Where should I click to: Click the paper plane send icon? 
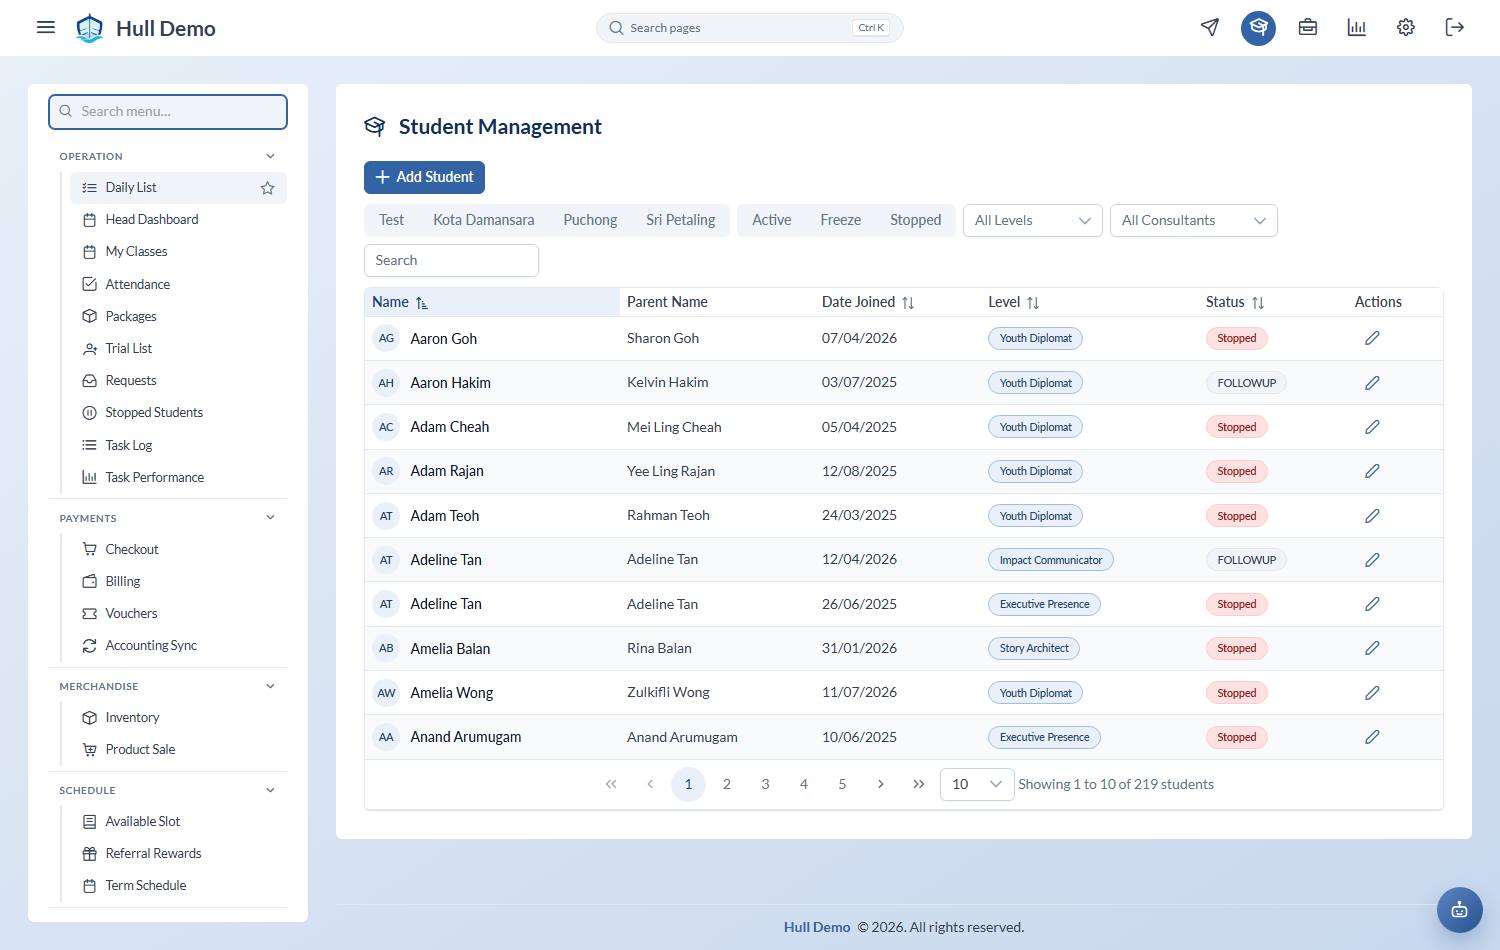point(1210,27)
